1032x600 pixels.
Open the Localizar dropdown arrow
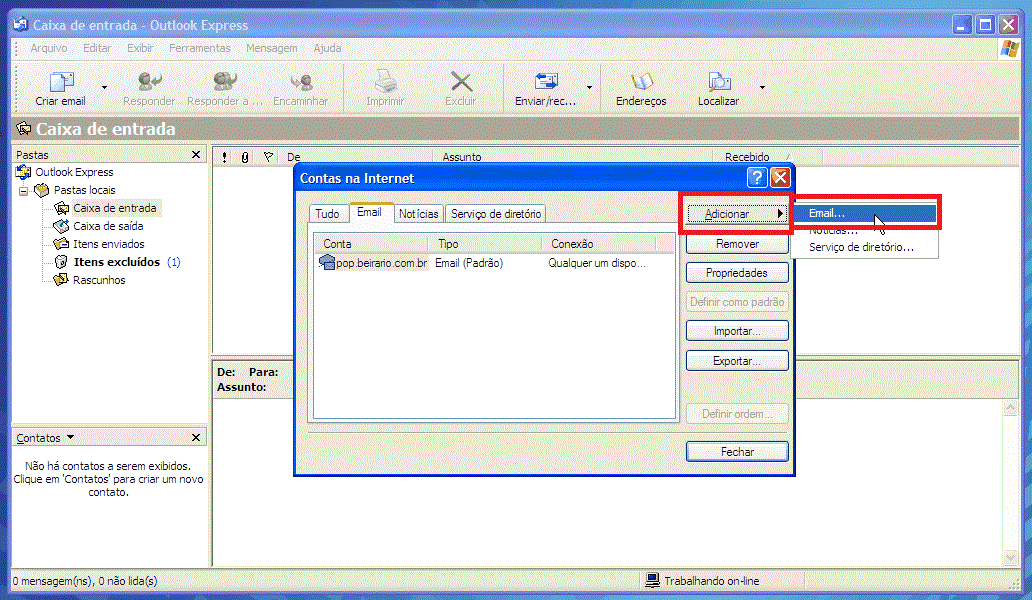762,87
